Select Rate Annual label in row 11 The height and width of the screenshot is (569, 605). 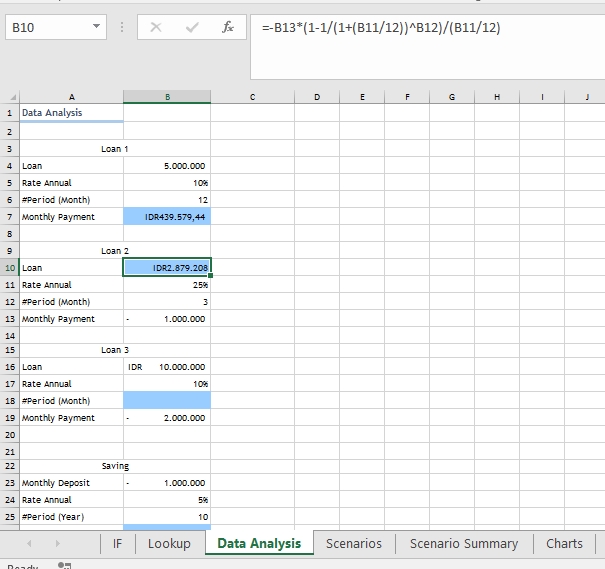coord(71,285)
